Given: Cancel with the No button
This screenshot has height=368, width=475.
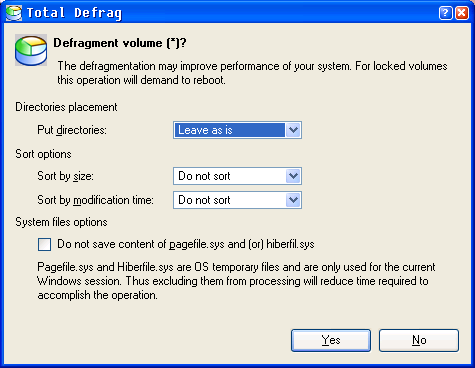Looking at the screenshot, I should (x=419, y=340).
